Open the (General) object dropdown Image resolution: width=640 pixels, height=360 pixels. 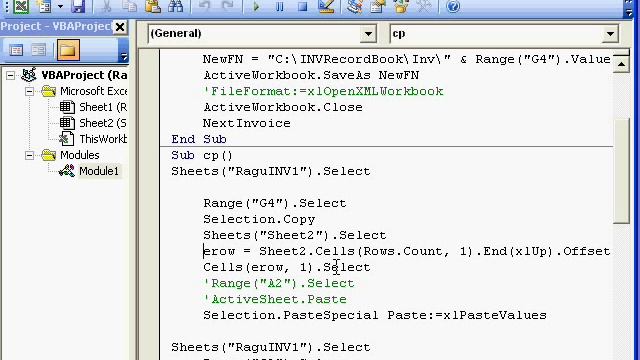[368, 33]
